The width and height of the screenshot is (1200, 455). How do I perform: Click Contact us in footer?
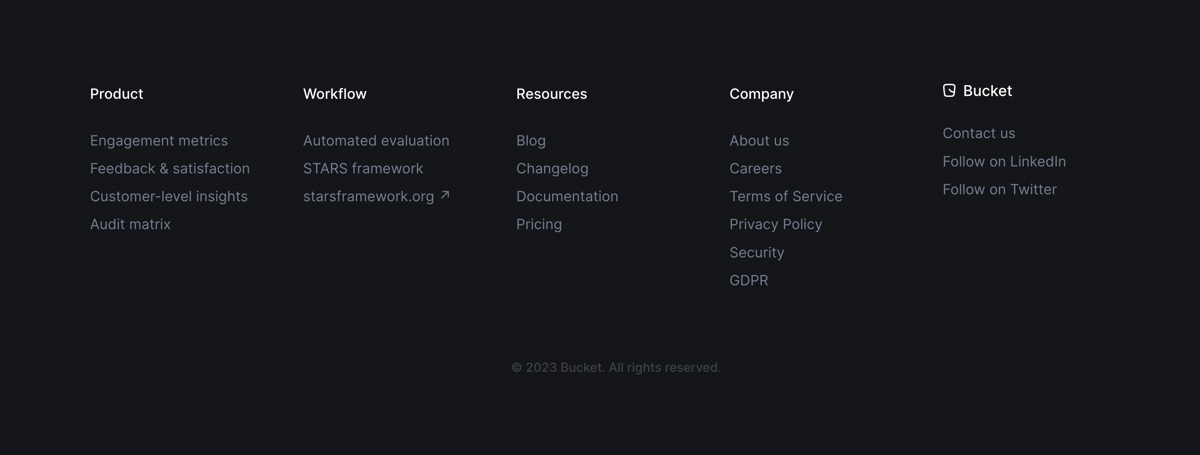[979, 134]
